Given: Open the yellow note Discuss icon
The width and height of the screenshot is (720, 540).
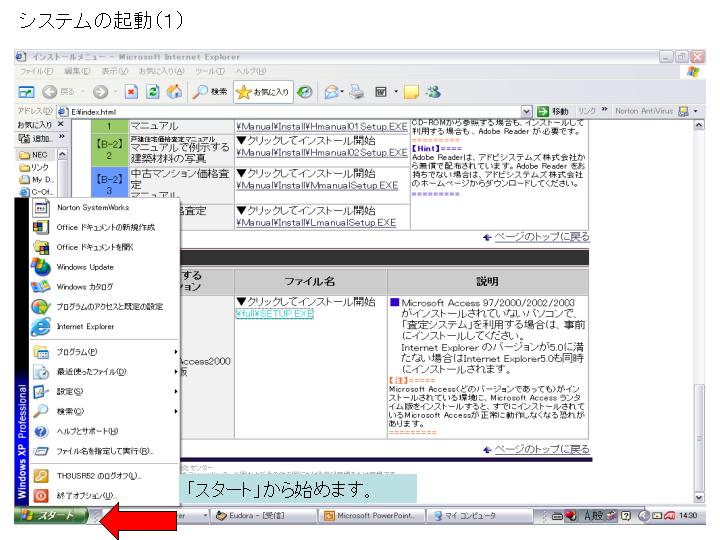Looking at the screenshot, I should click(x=411, y=92).
